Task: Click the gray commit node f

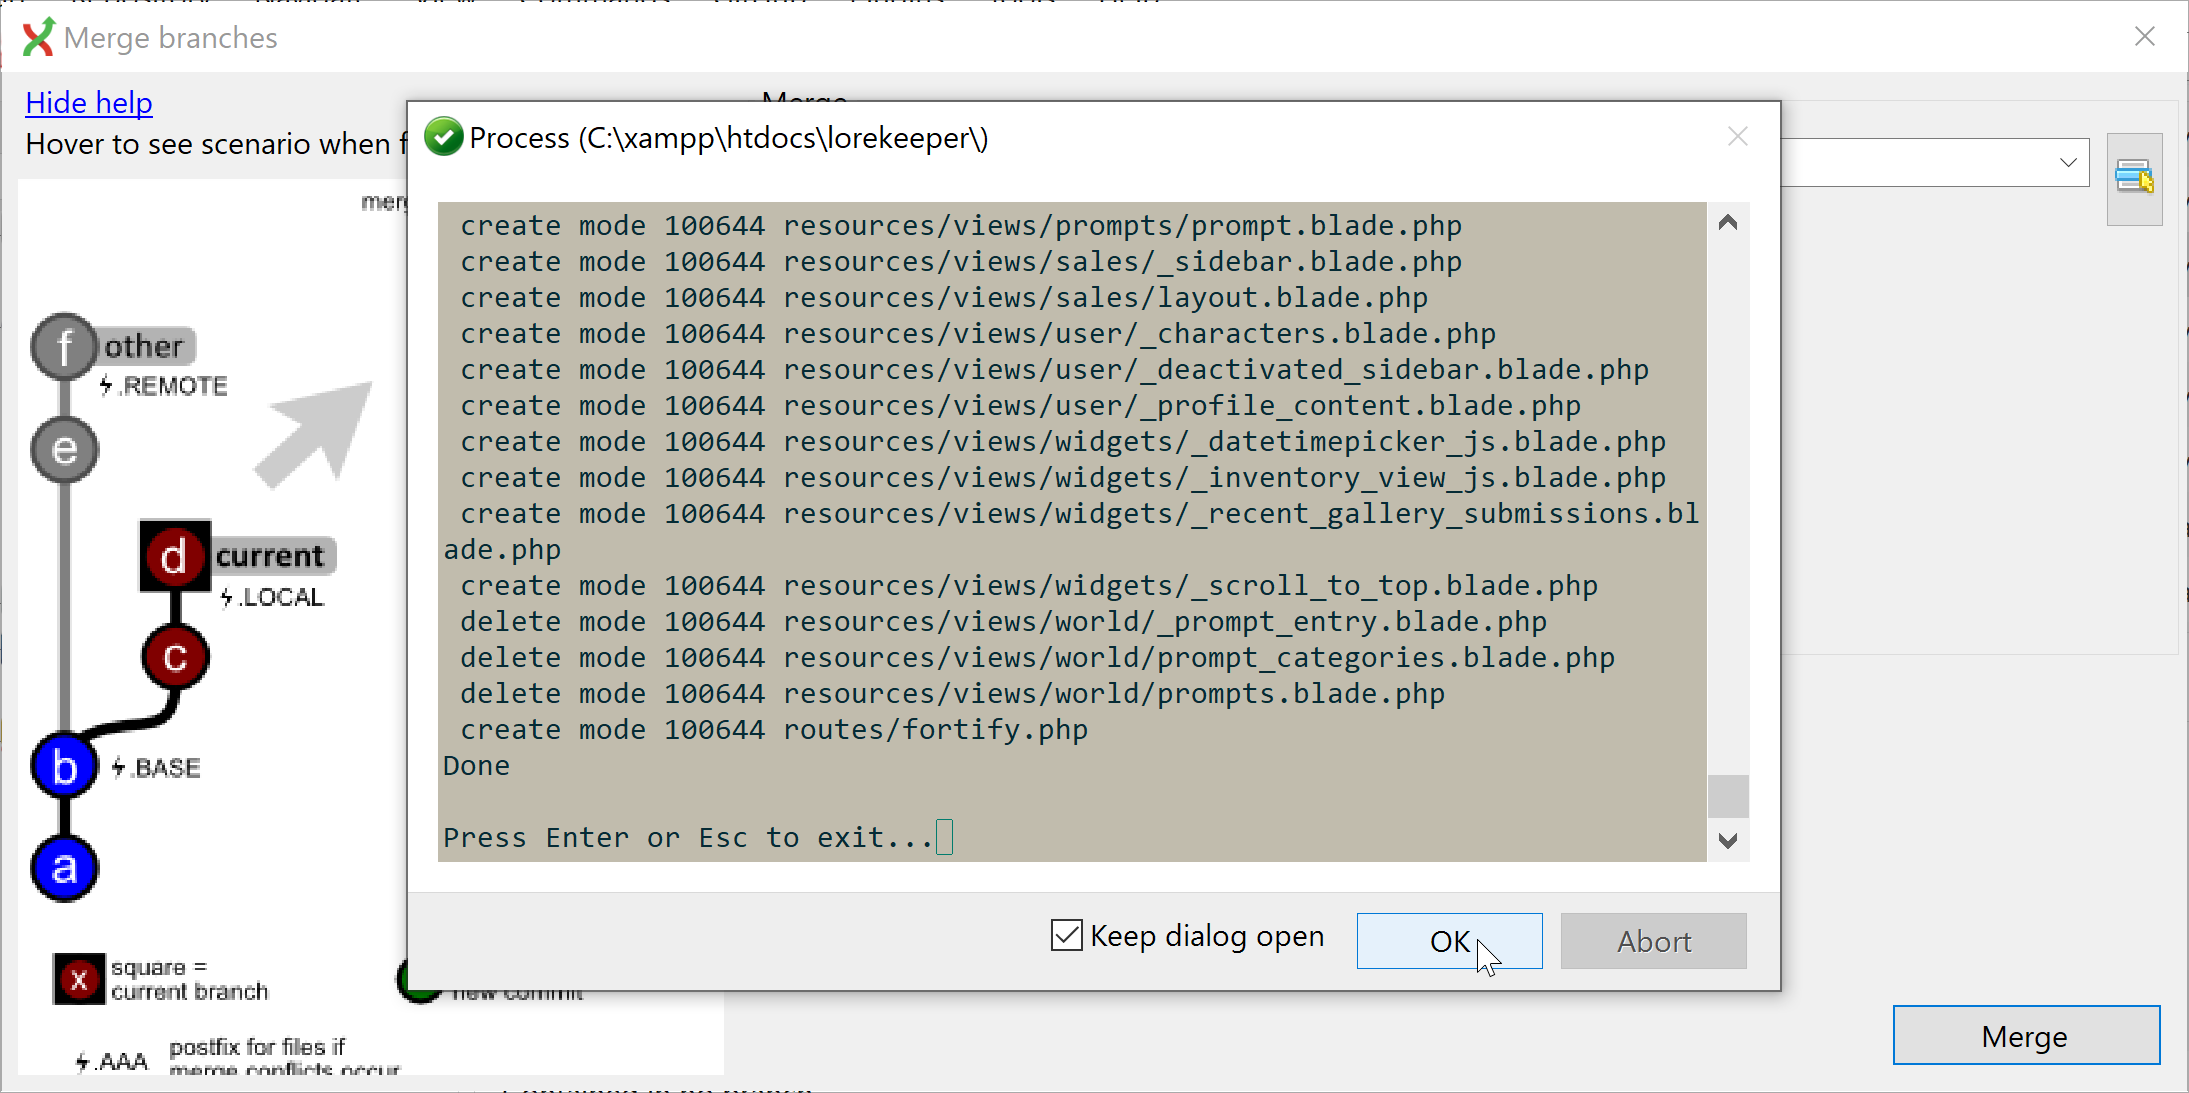Action: (x=64, y=347)
